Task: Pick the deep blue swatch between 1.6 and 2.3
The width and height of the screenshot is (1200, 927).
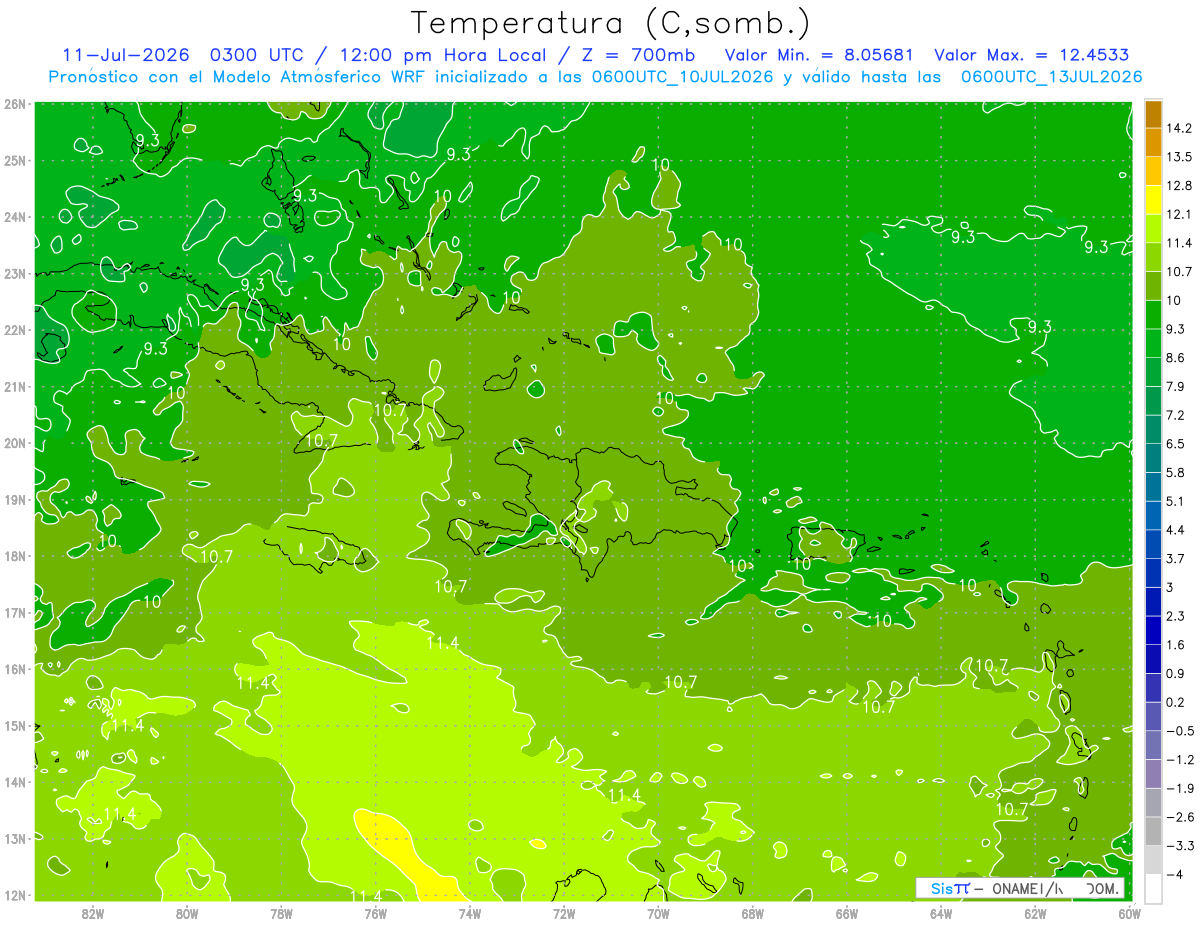Action: point(1153,630)
